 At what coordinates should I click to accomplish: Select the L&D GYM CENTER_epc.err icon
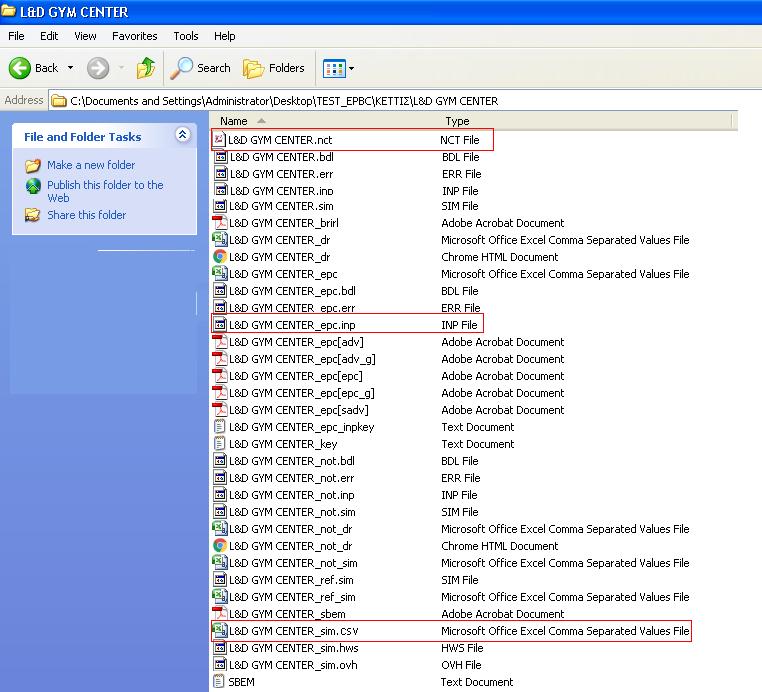[220, 307]
